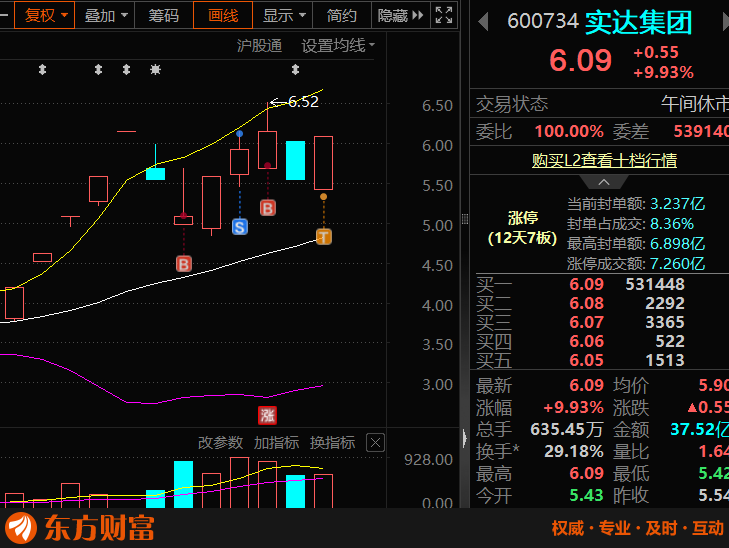Click 当前封单额 value 3.237亿

point(678,204)
